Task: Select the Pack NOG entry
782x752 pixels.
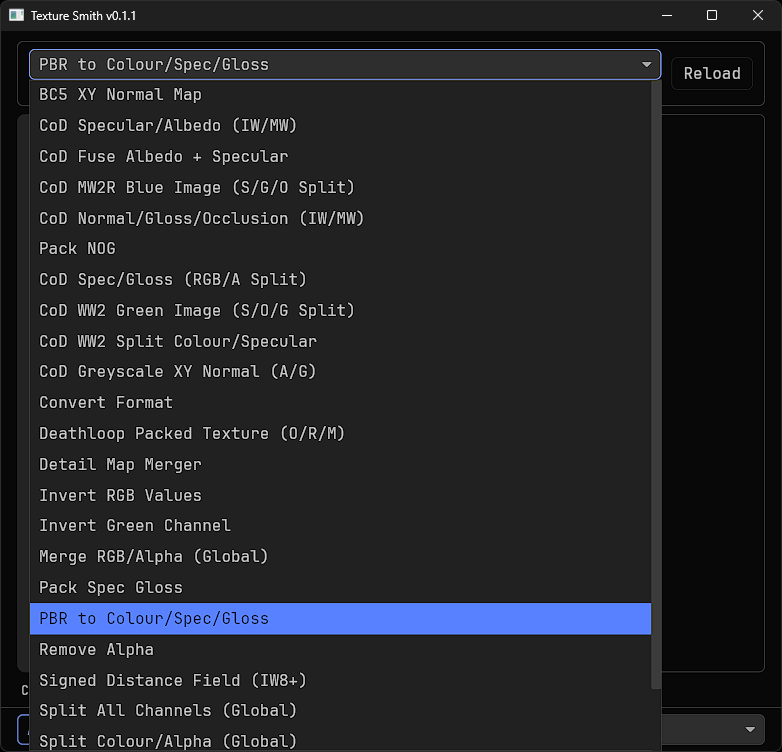Action: [x=340, y=249]
